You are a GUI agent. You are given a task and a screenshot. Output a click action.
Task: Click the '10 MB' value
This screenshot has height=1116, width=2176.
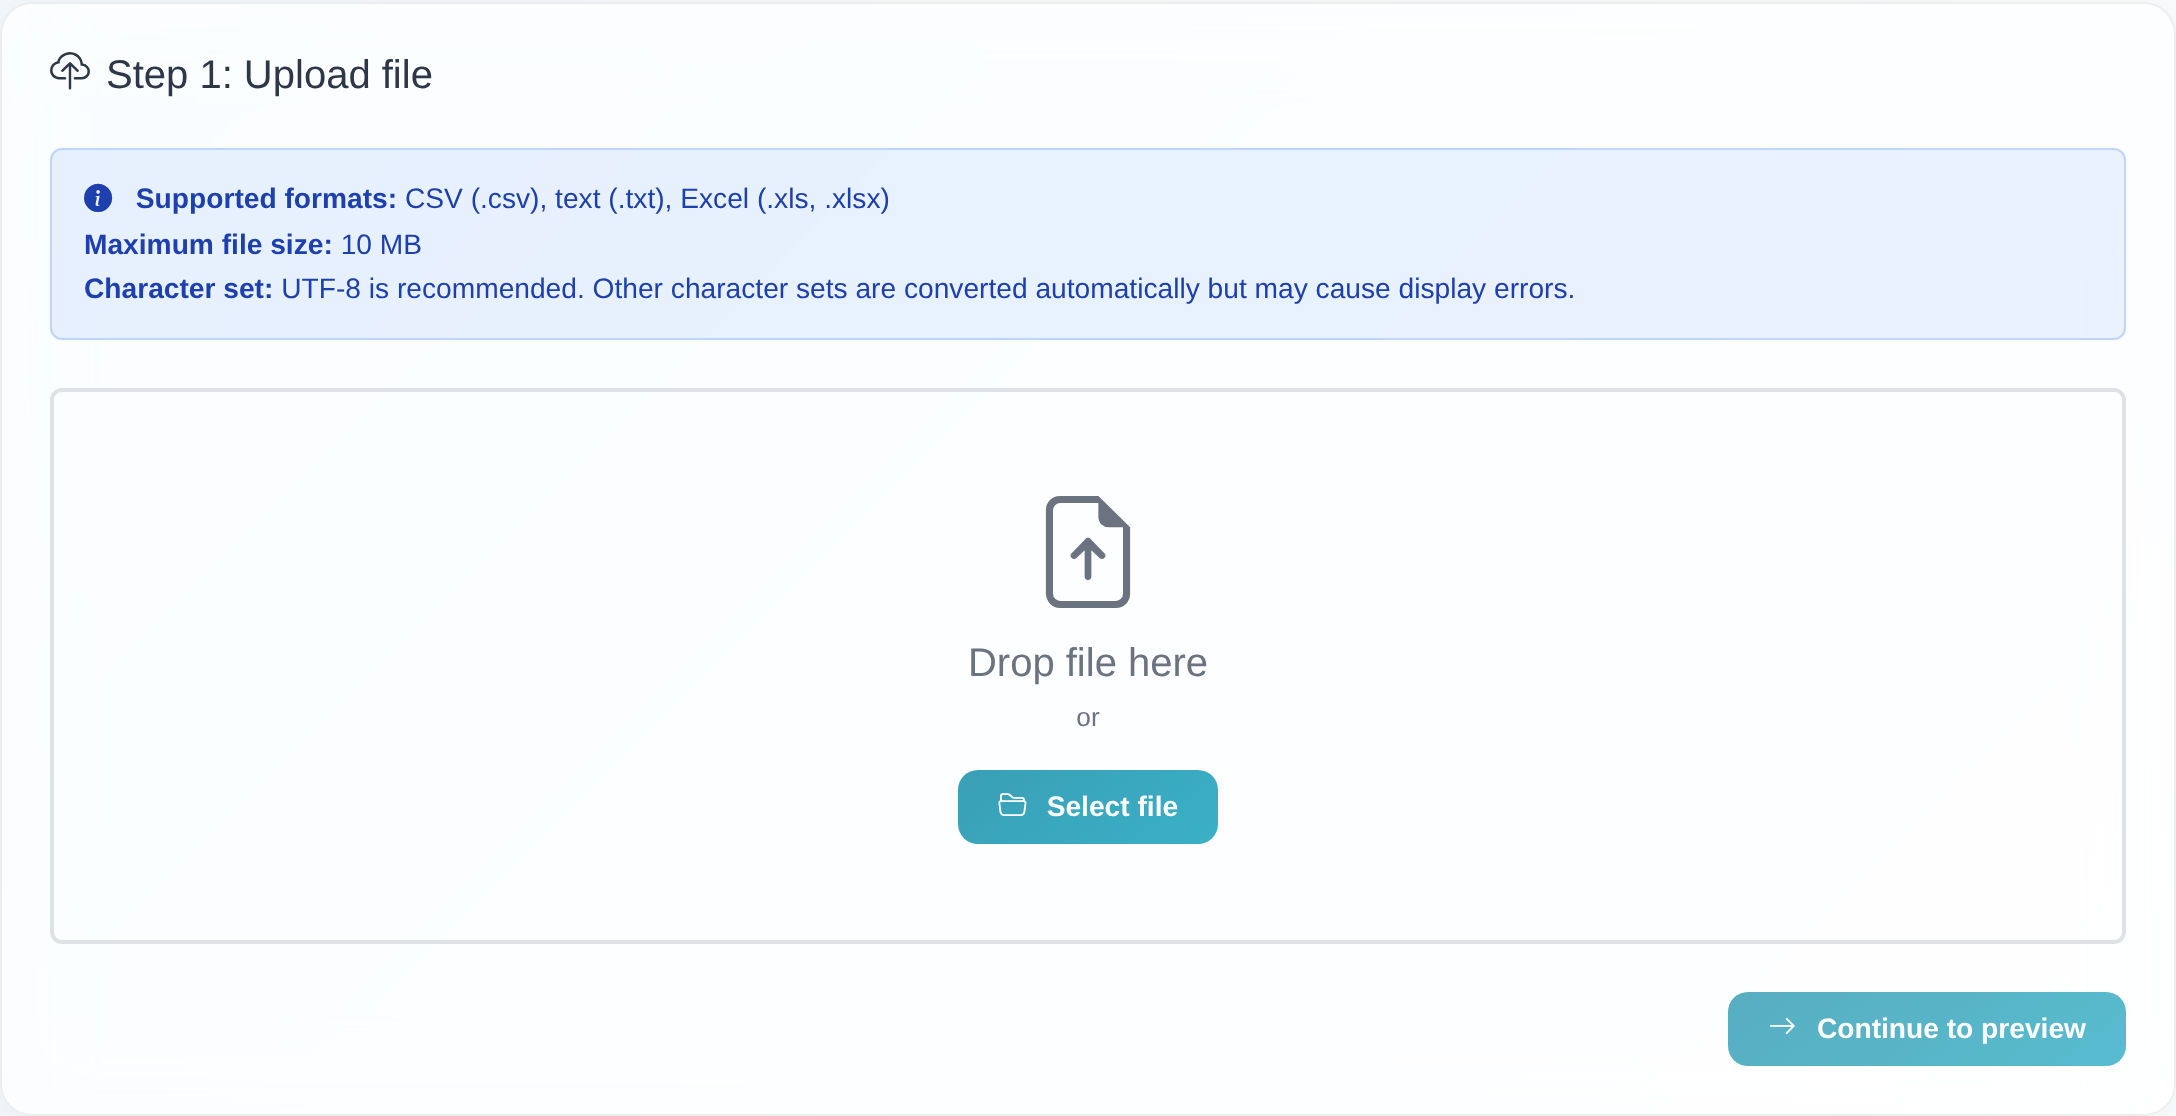(x=381, y=244)
